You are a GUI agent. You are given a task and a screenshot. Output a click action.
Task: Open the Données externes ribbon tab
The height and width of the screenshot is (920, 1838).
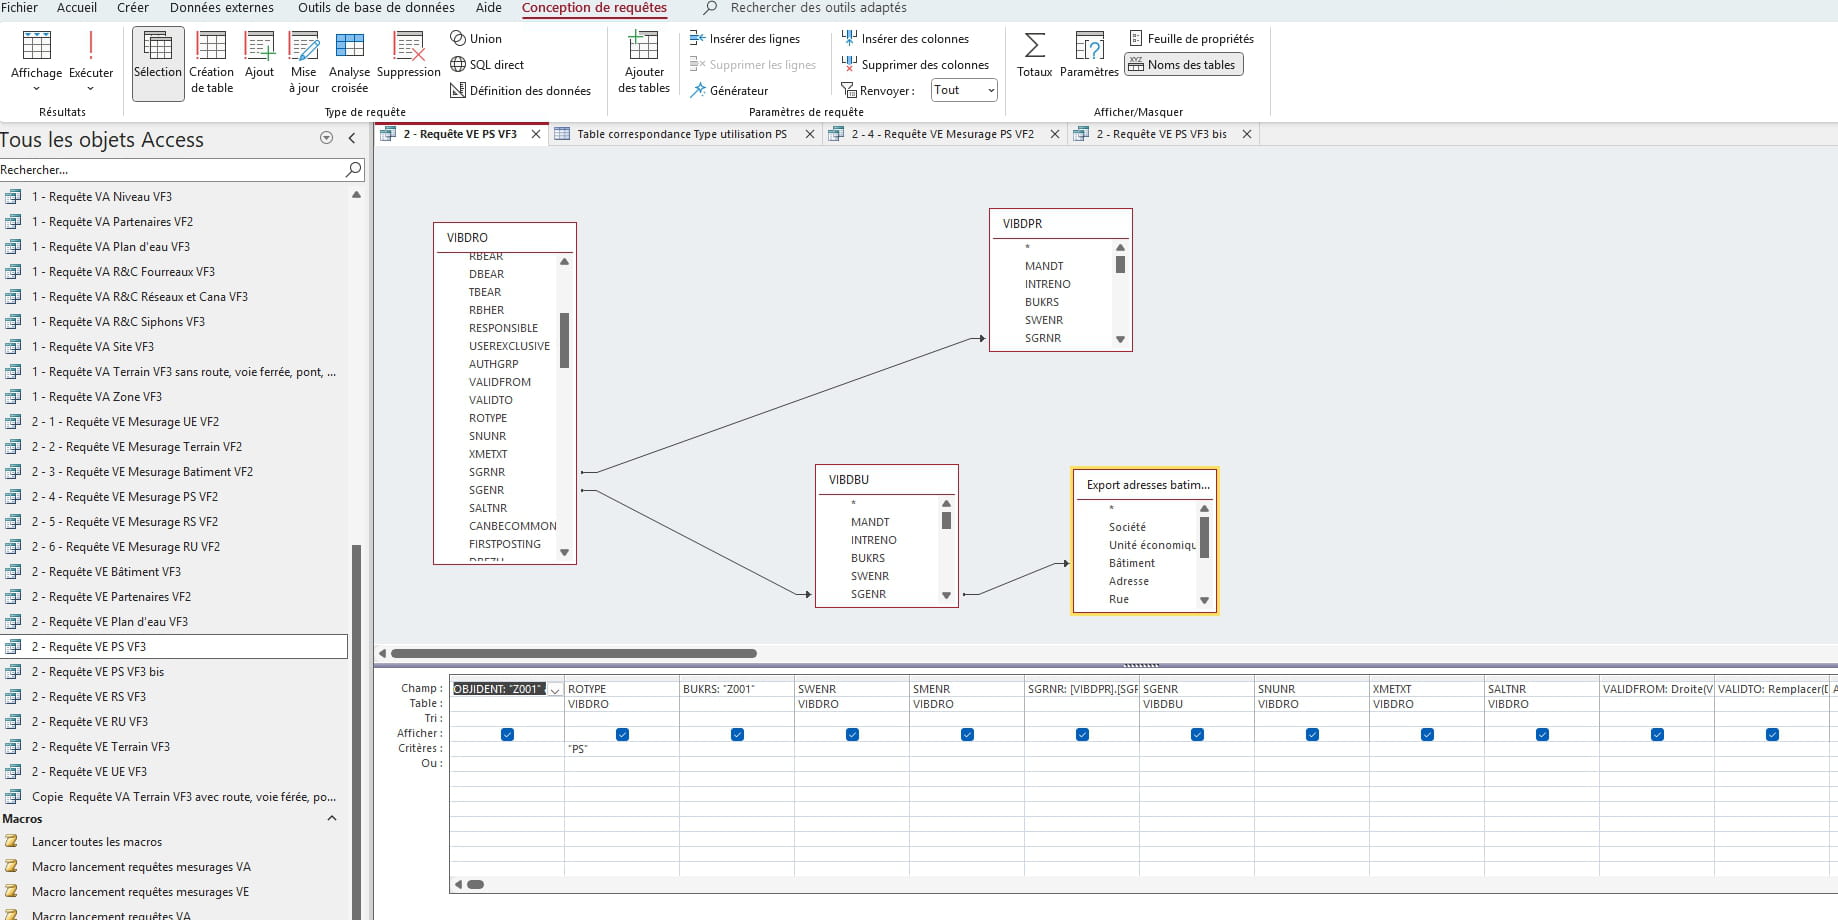pos(221,8)
